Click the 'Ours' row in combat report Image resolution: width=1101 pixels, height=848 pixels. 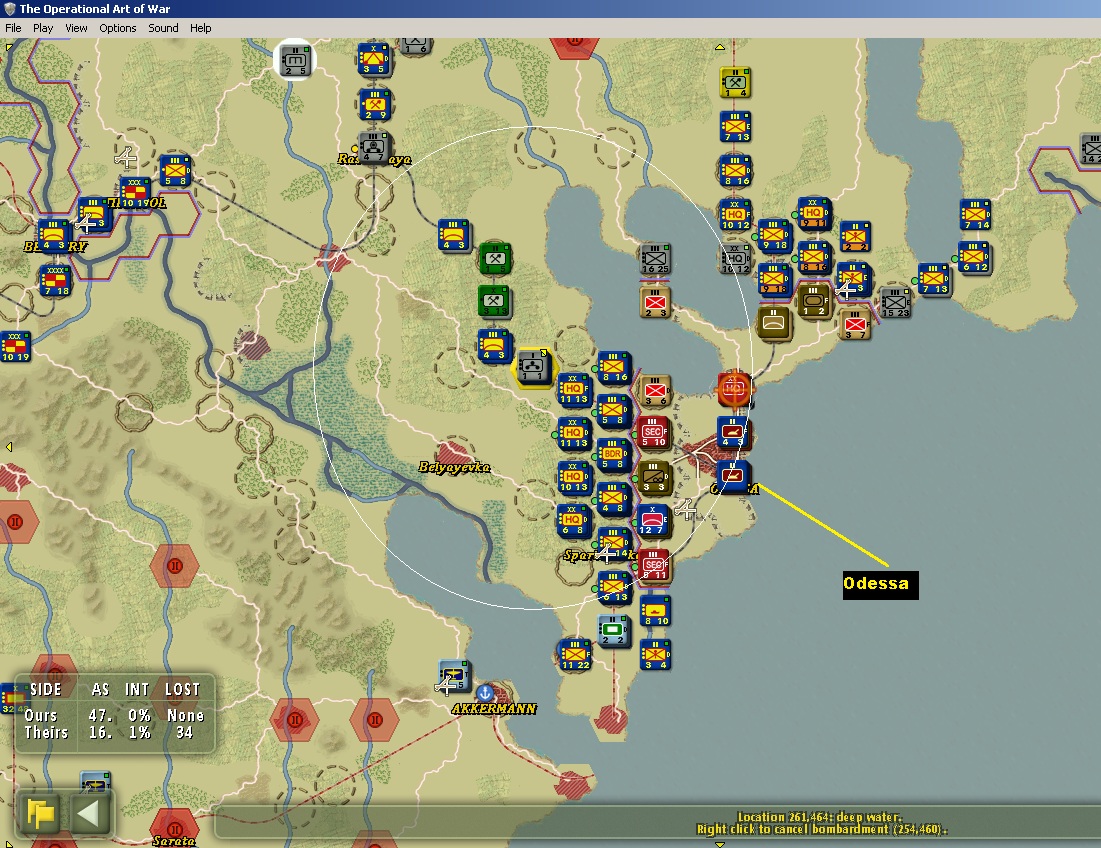coord(114,715)
